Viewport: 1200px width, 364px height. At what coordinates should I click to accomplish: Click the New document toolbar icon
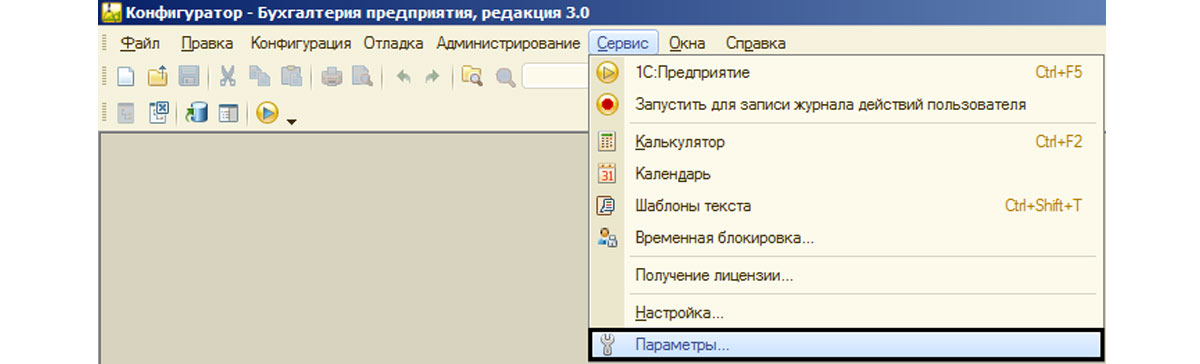127,76
